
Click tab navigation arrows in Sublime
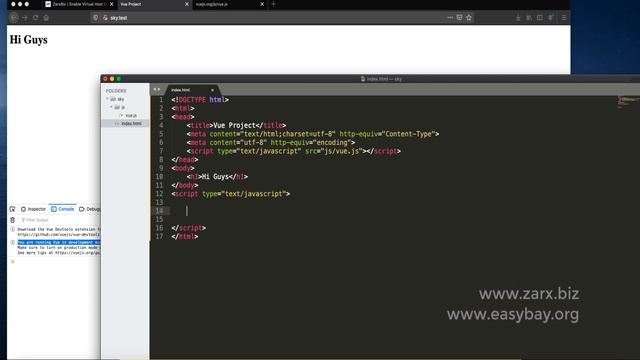(x=157, y=89)
